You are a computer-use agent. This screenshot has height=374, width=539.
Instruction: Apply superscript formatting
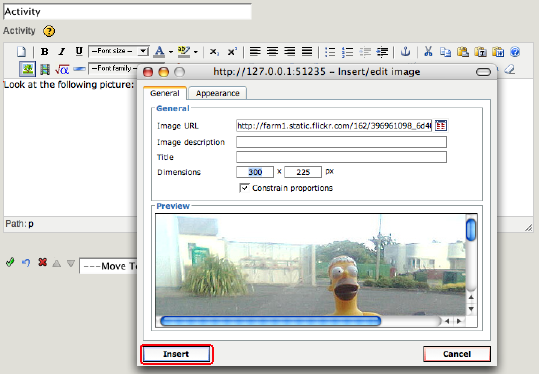coord(232,52)
